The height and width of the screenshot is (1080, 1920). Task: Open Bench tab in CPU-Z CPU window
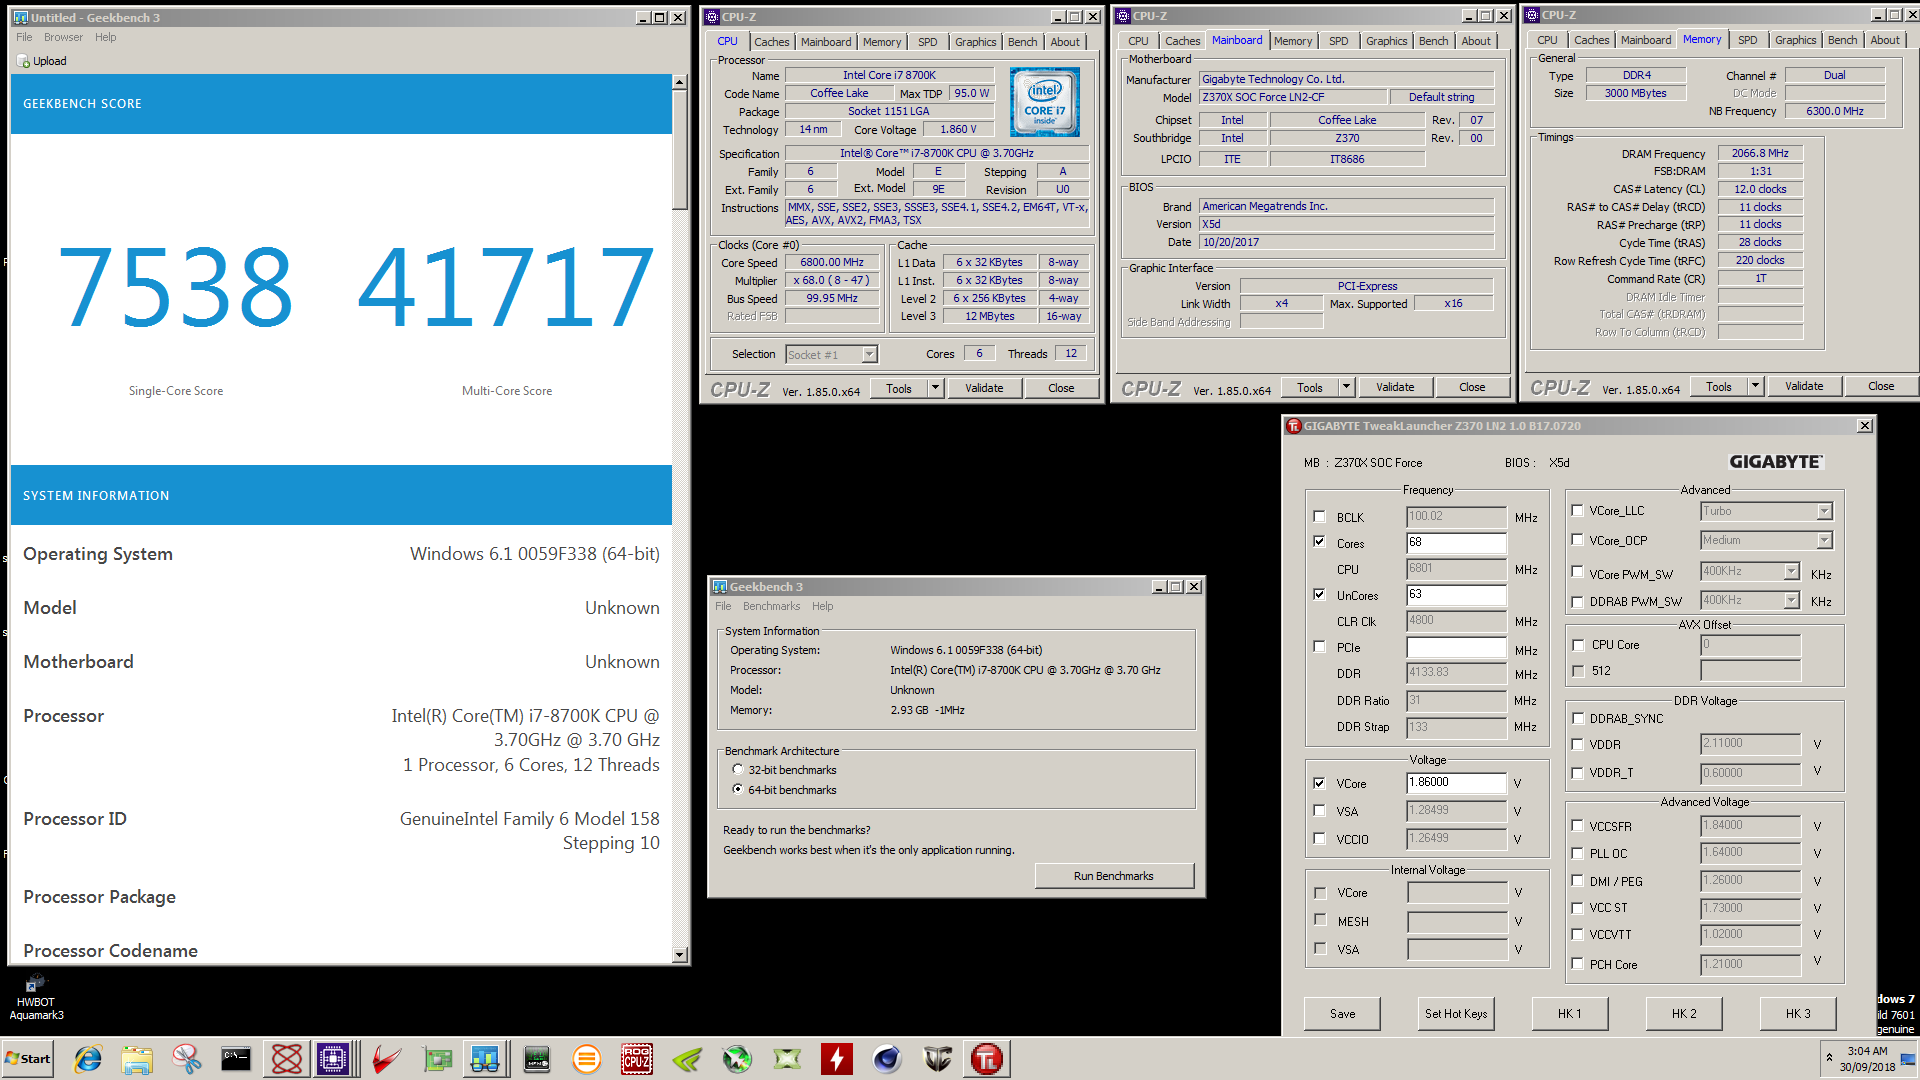tap(1022, 42)
